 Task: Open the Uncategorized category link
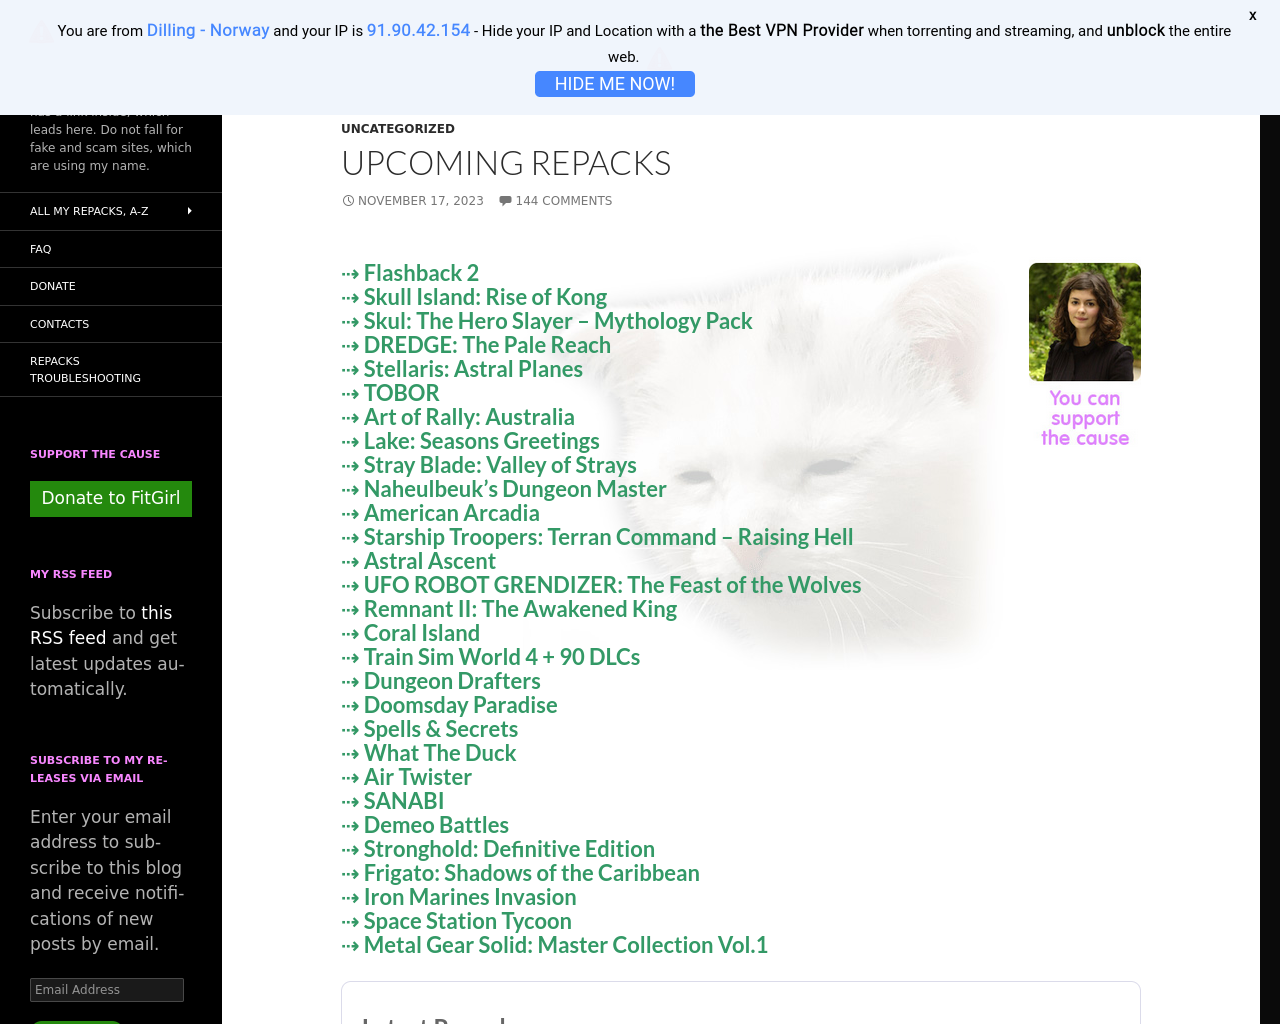[x=398, y=129]
